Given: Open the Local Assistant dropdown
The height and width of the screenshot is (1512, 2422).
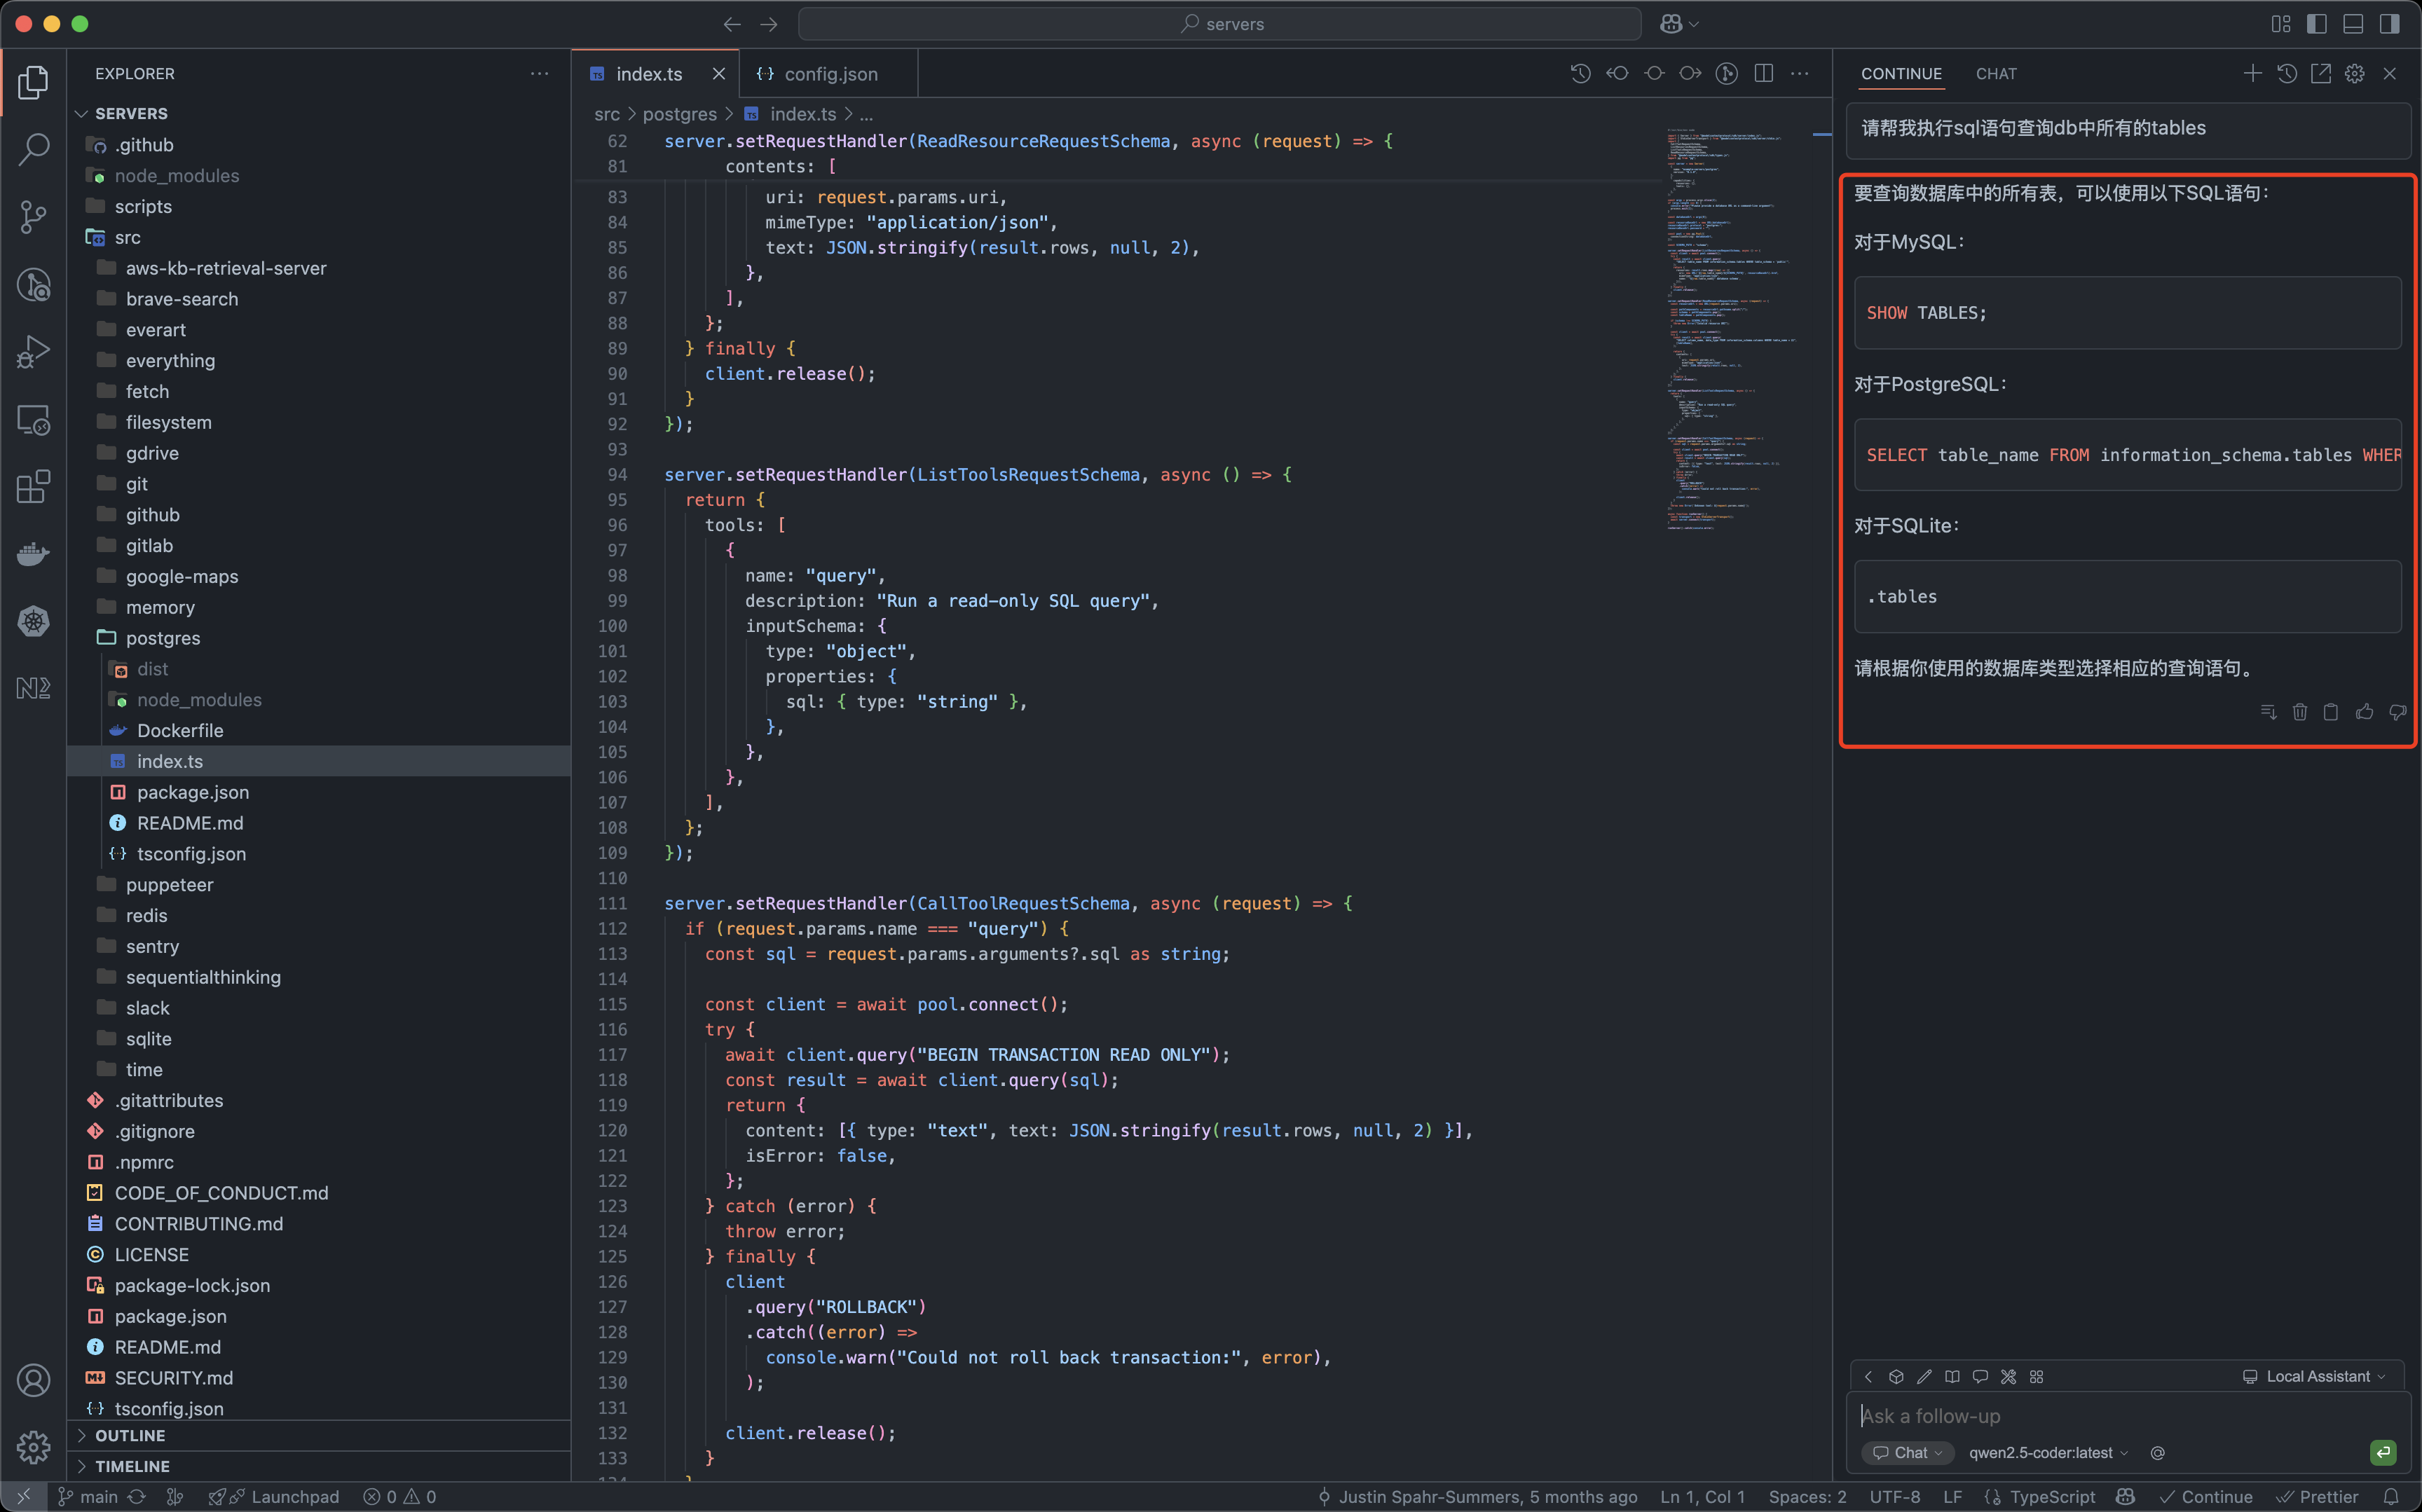Looking at the screenshot, I should (2315, 1376).
